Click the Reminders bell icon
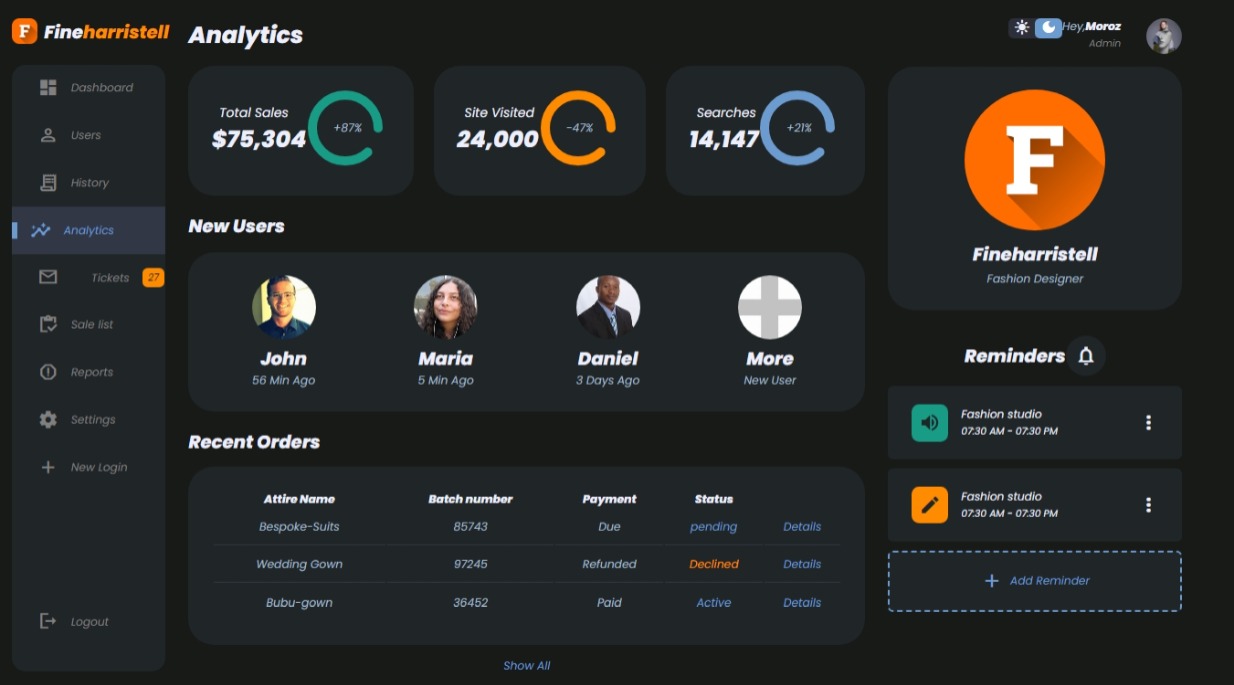1234x685 pixels. point(1086,356)
